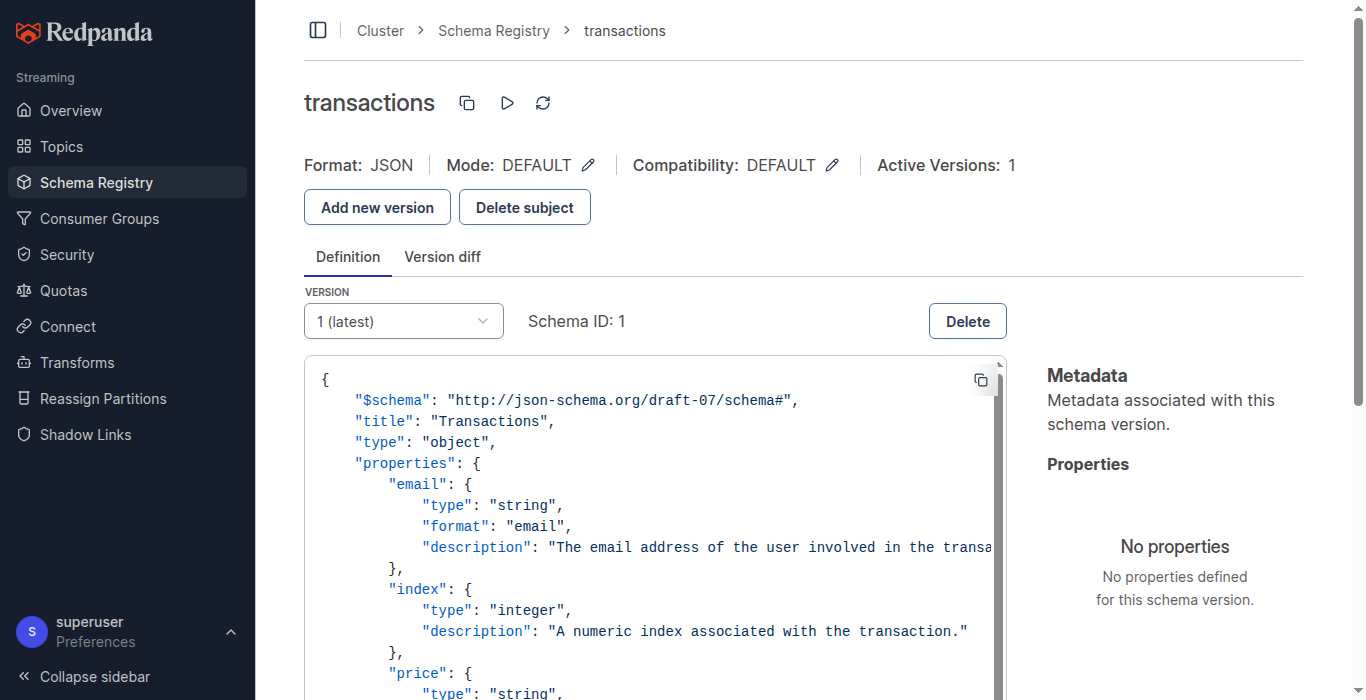Click the "Active Versions: 1" text

click(x=946, y=165)
